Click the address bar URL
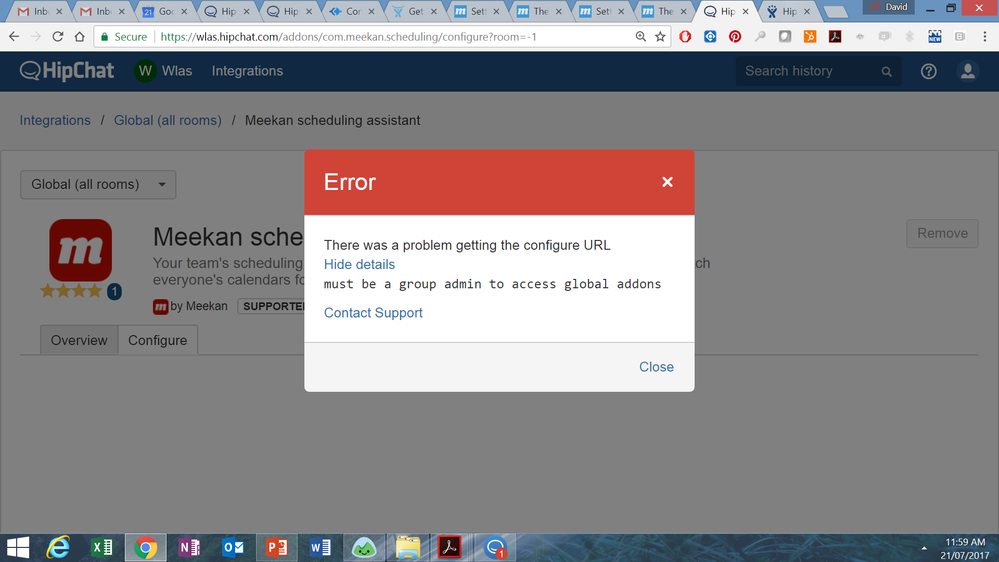The image size is (999, 562). coord(349,37)
